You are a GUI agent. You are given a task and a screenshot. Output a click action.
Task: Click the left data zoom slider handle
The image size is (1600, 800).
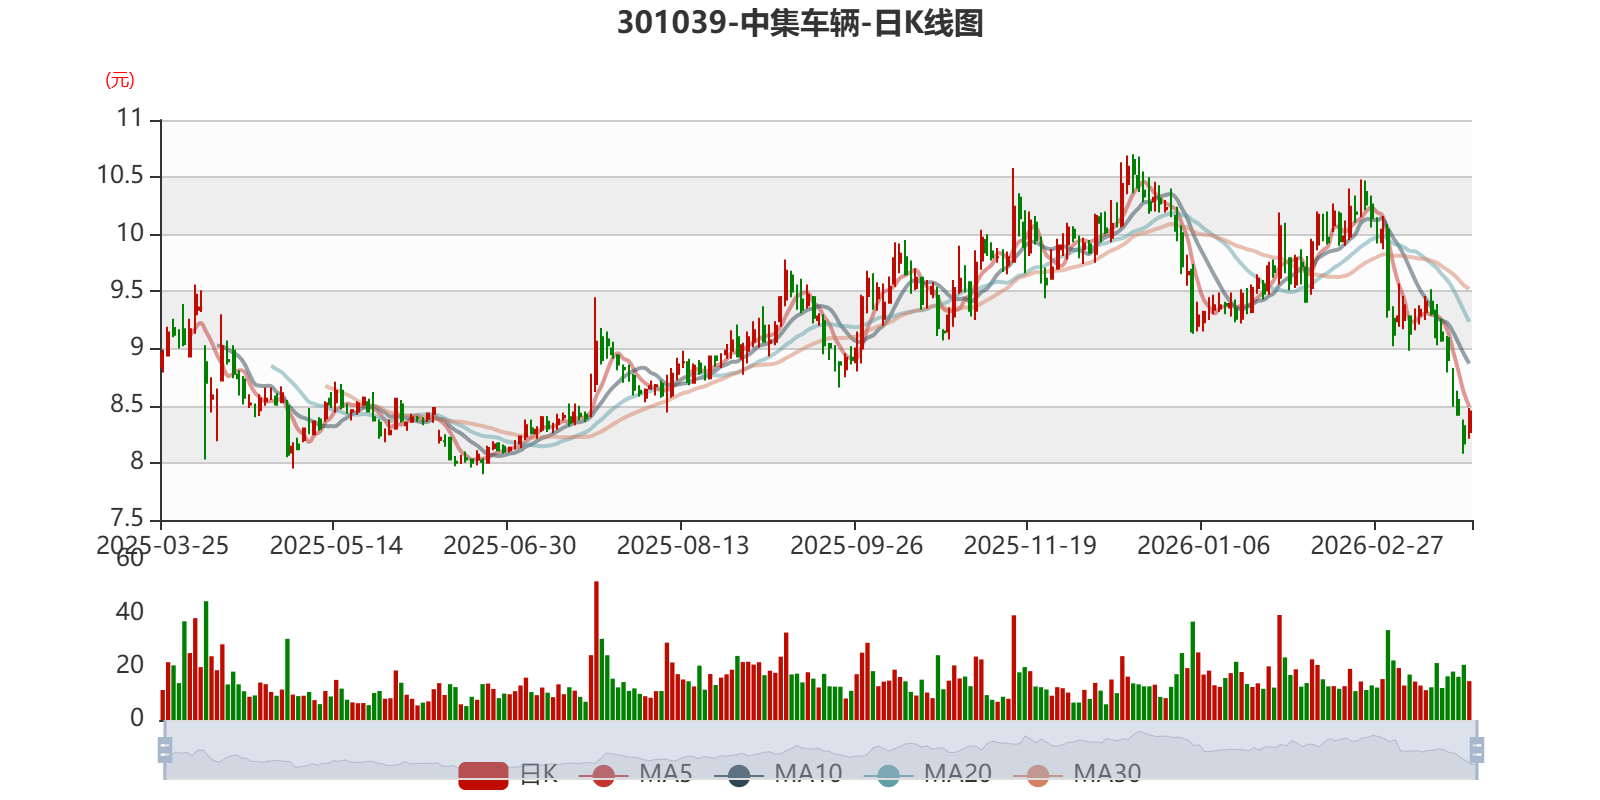[165, 750]
